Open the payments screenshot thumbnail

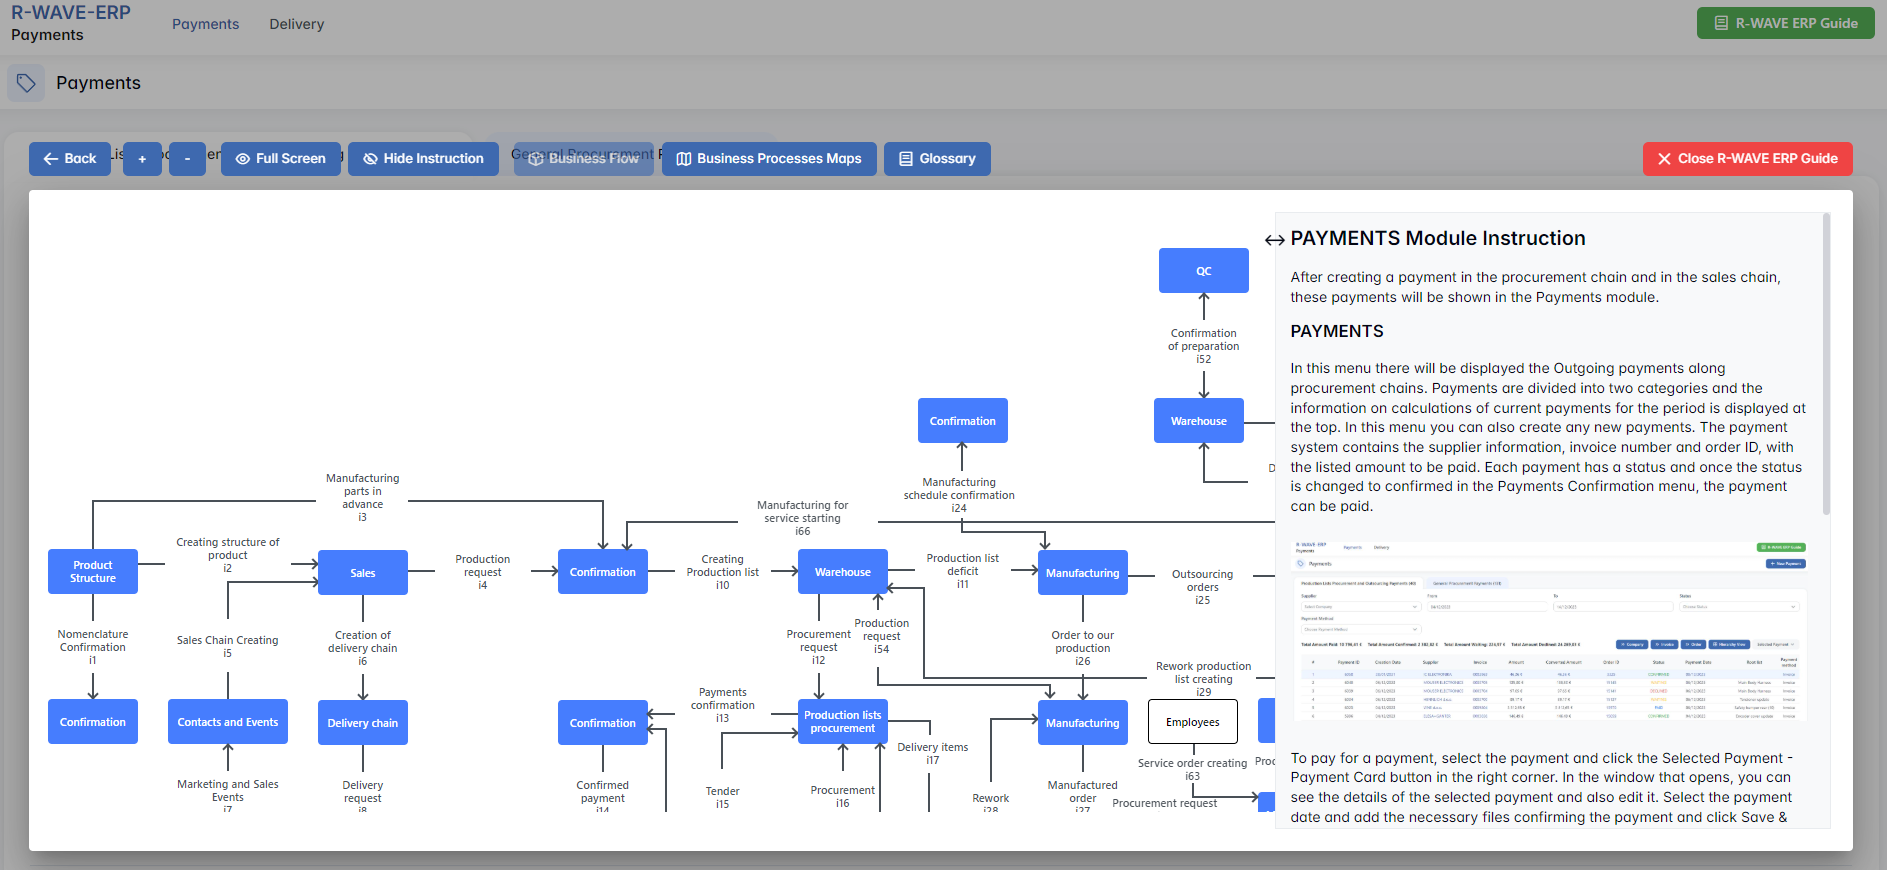click(x=1551, y=631)
